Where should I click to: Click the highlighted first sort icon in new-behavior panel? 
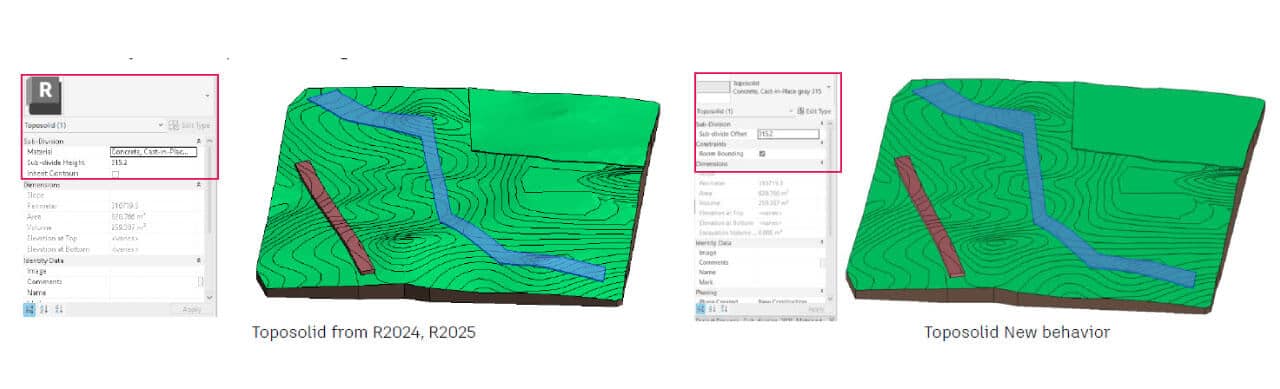pyautogui.click(x=701, y=310)
